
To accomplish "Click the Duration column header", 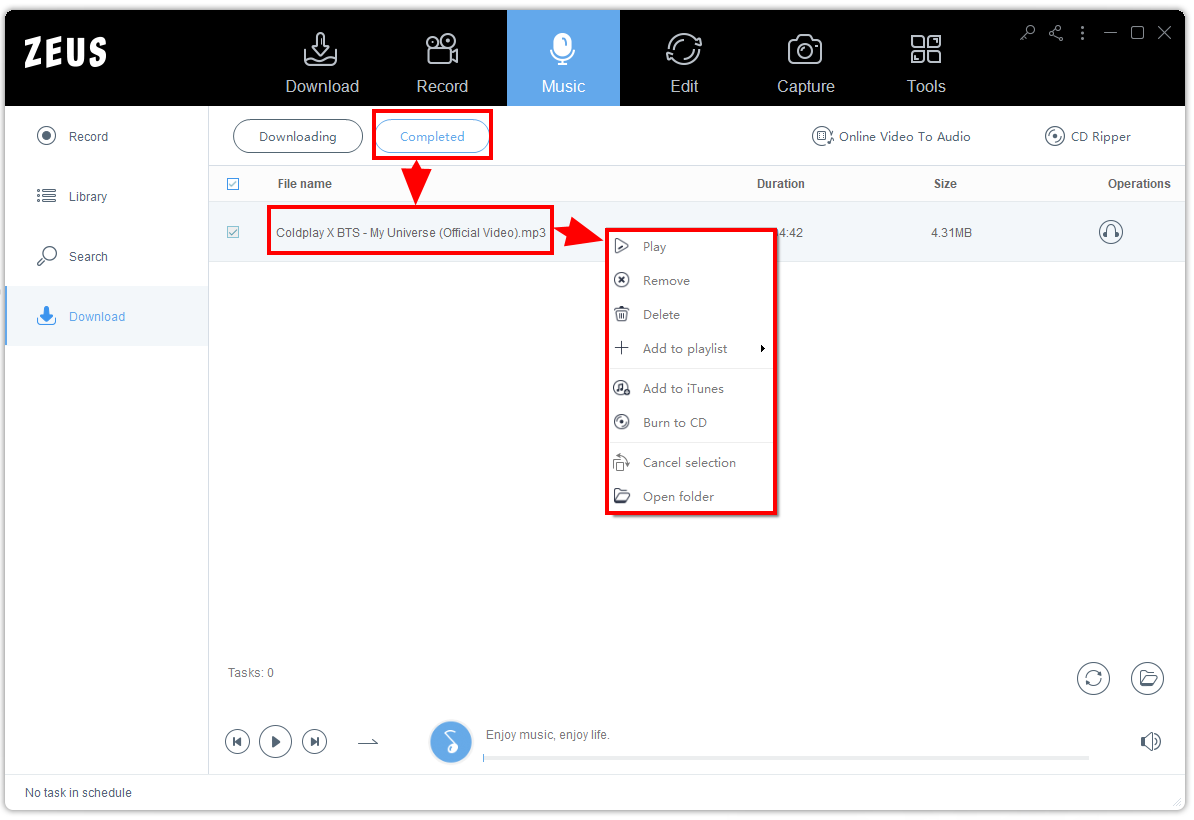I will 781,183.
